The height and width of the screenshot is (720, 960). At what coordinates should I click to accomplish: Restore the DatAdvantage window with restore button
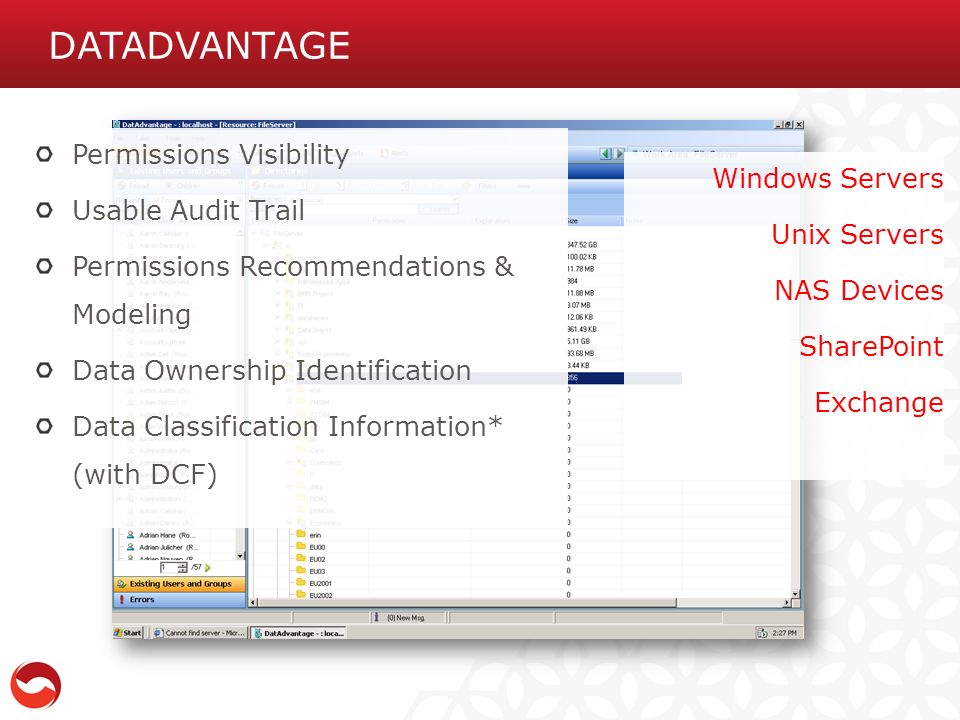(789, 125)
